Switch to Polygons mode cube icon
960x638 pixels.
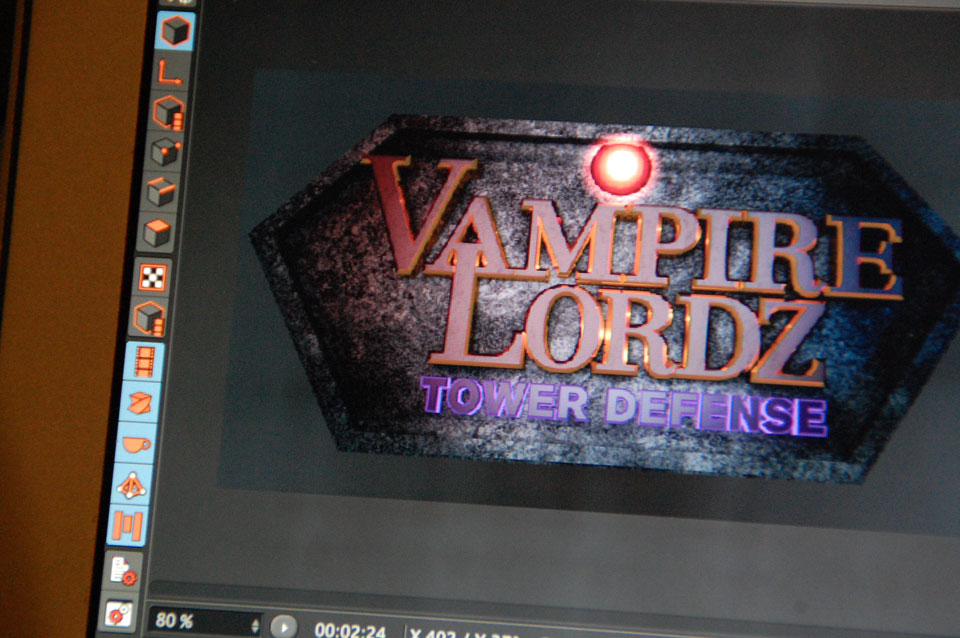(157, 232)
